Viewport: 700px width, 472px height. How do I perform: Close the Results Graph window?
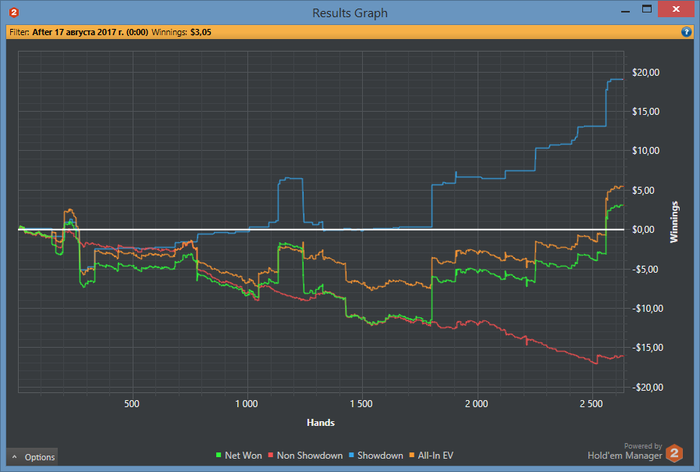676,9
